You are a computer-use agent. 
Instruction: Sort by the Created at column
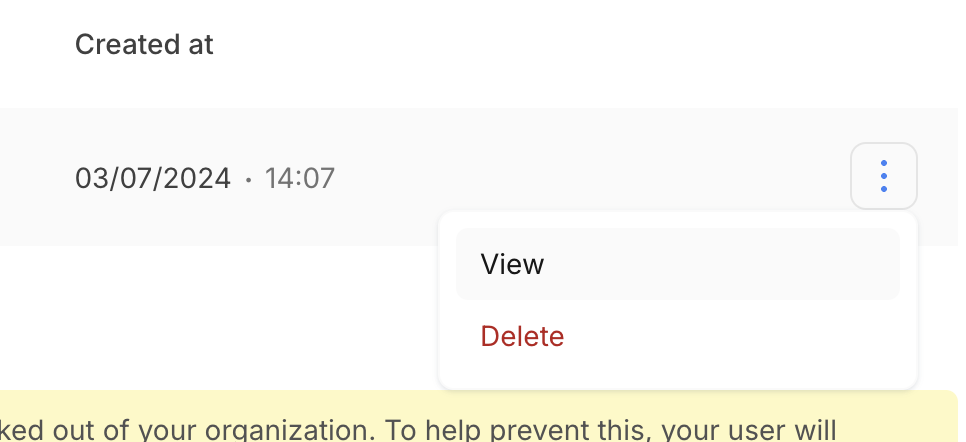pyautogui.click(x=144, y=45)
